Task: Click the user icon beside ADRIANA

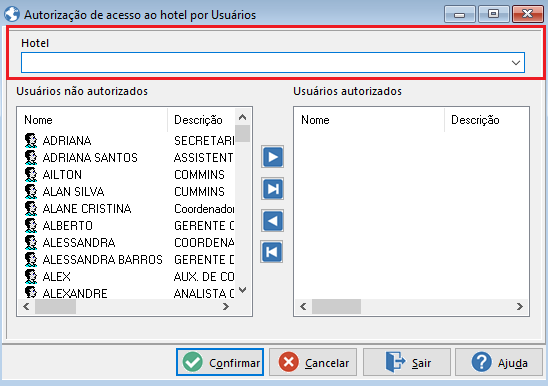Action: point(31,141)
